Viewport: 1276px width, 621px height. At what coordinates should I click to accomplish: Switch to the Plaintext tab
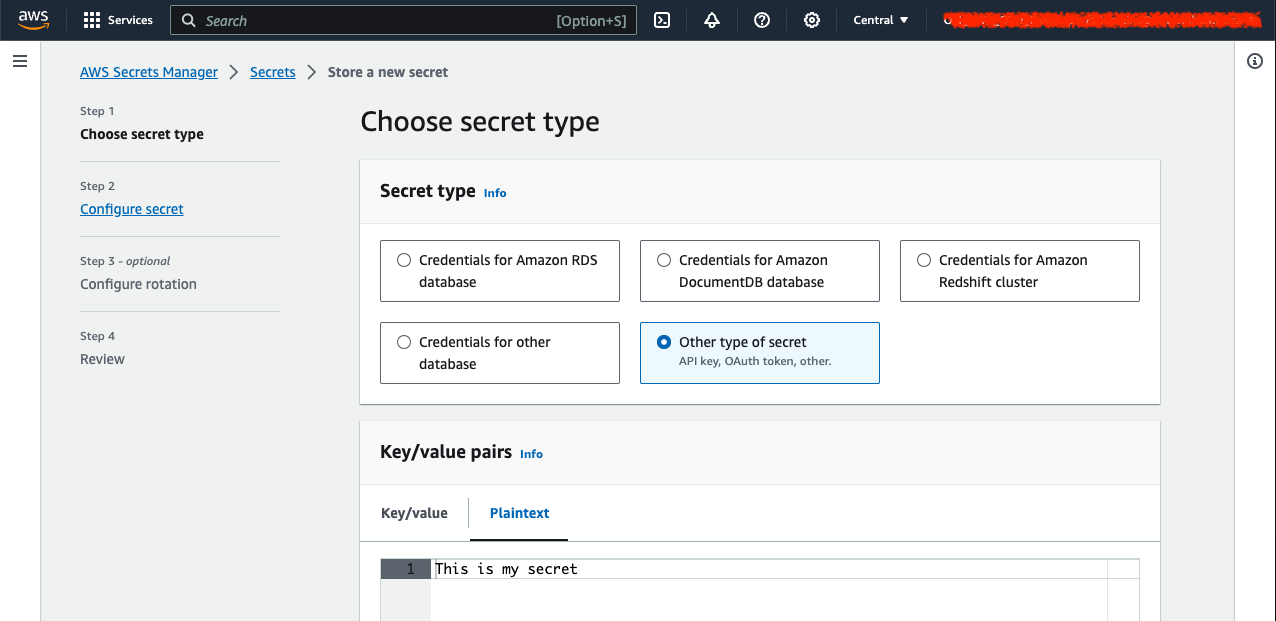click(519, 513)
